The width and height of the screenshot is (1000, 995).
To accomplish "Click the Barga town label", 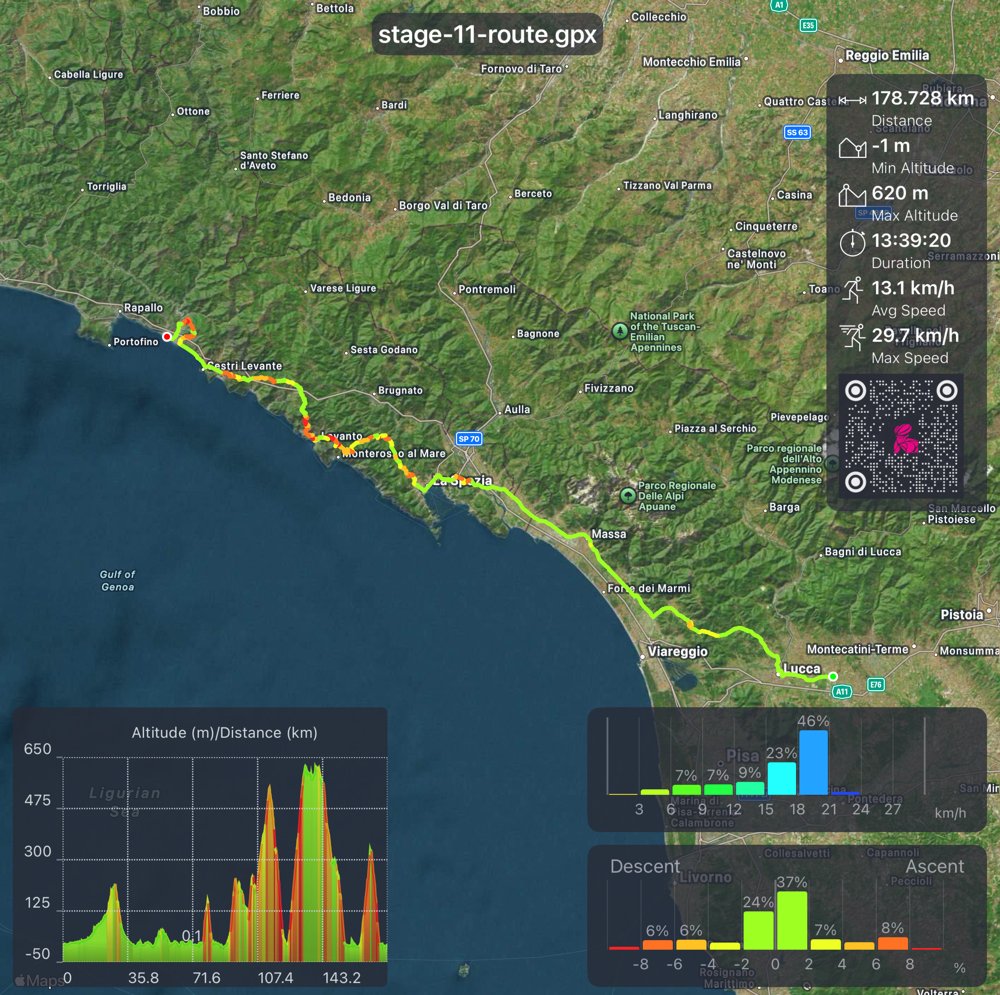I will [x=784, y=507].
